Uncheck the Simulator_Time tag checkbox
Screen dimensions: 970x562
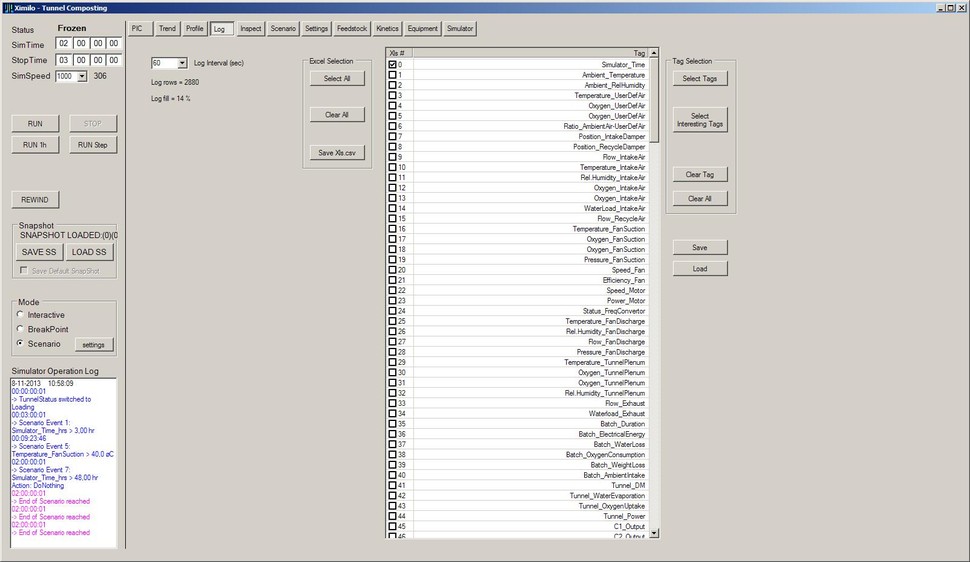coord(393,64)
